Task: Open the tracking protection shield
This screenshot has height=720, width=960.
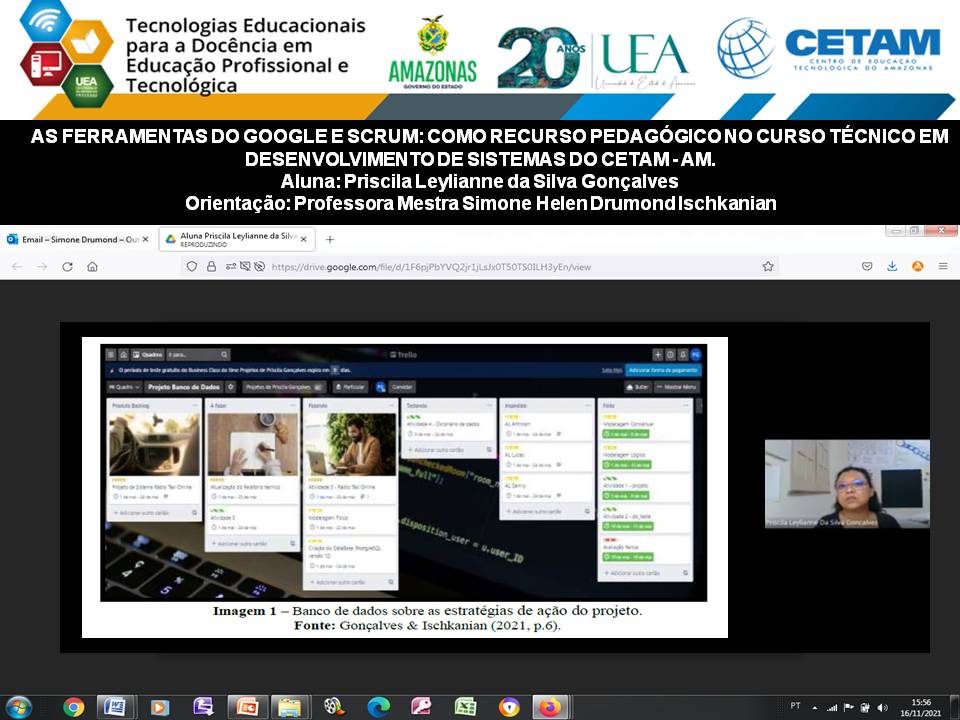Action: [192, 267]
